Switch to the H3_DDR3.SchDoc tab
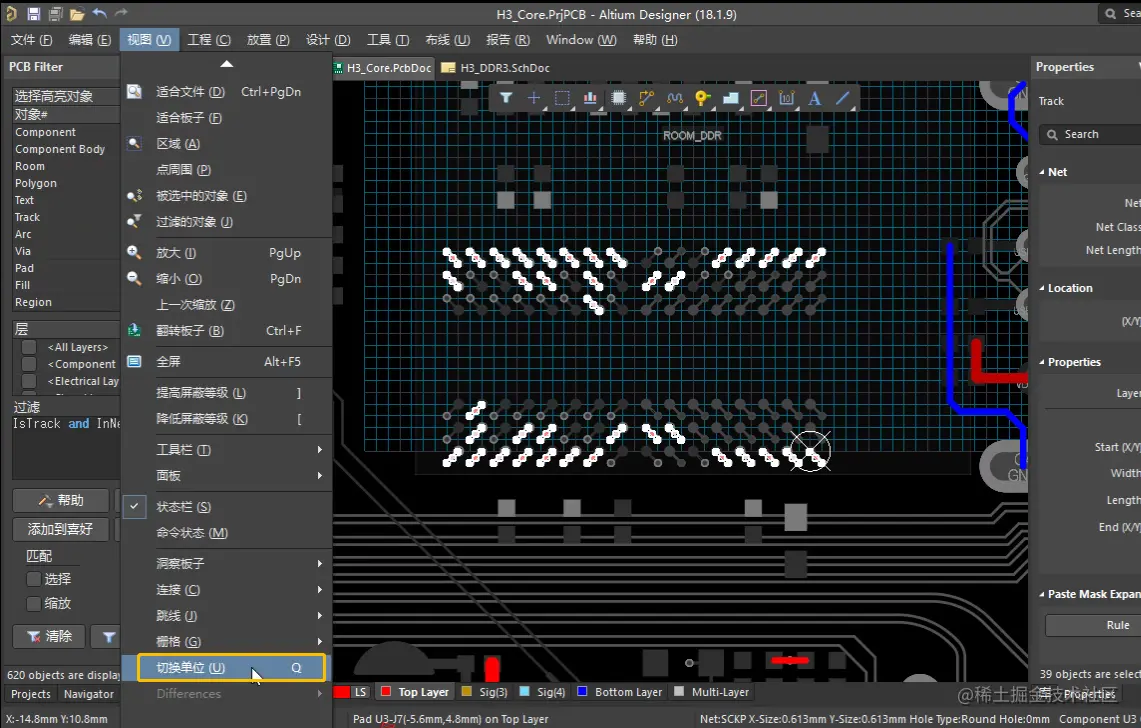This screenshot has height=728, width=1141. coord(496,68)
